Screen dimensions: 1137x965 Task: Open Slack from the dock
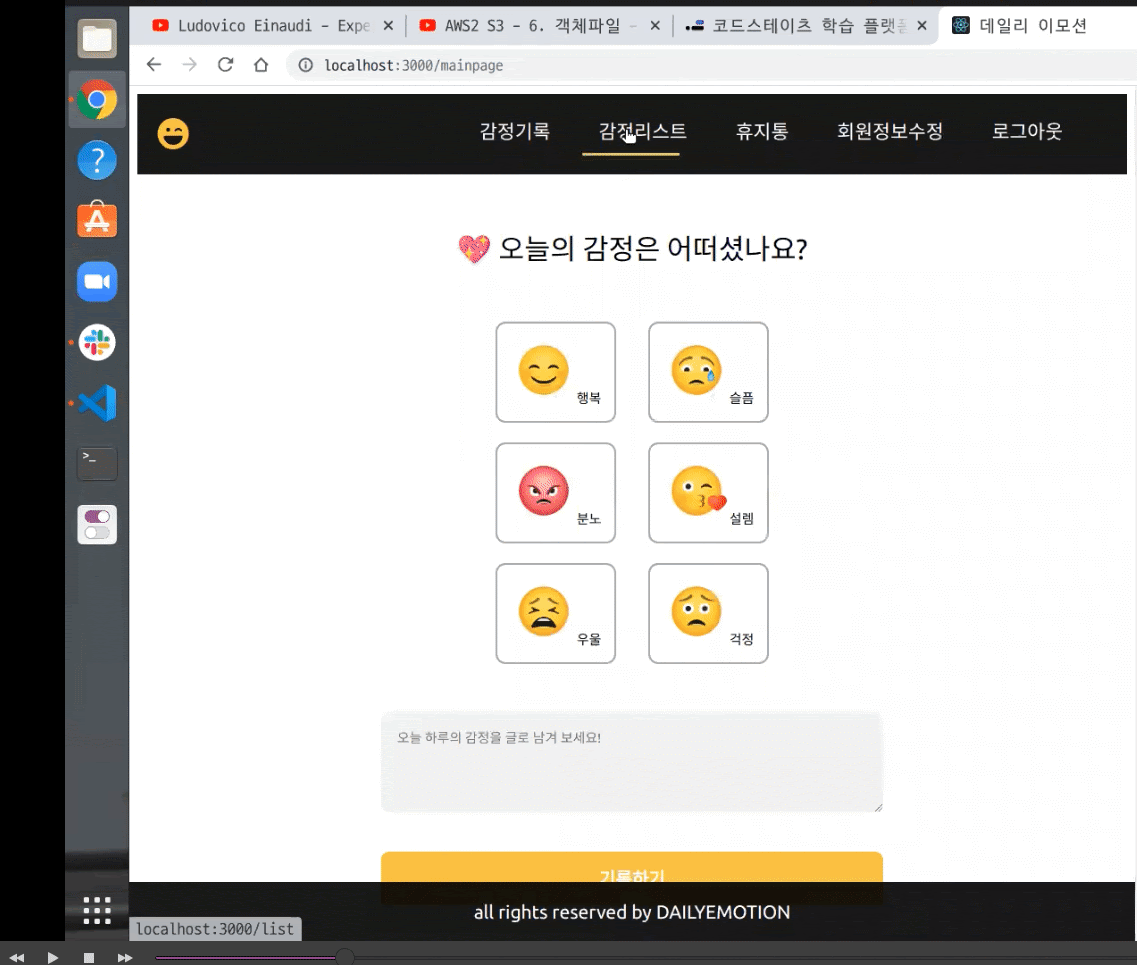pyautogui.click(x=97, y=342)
